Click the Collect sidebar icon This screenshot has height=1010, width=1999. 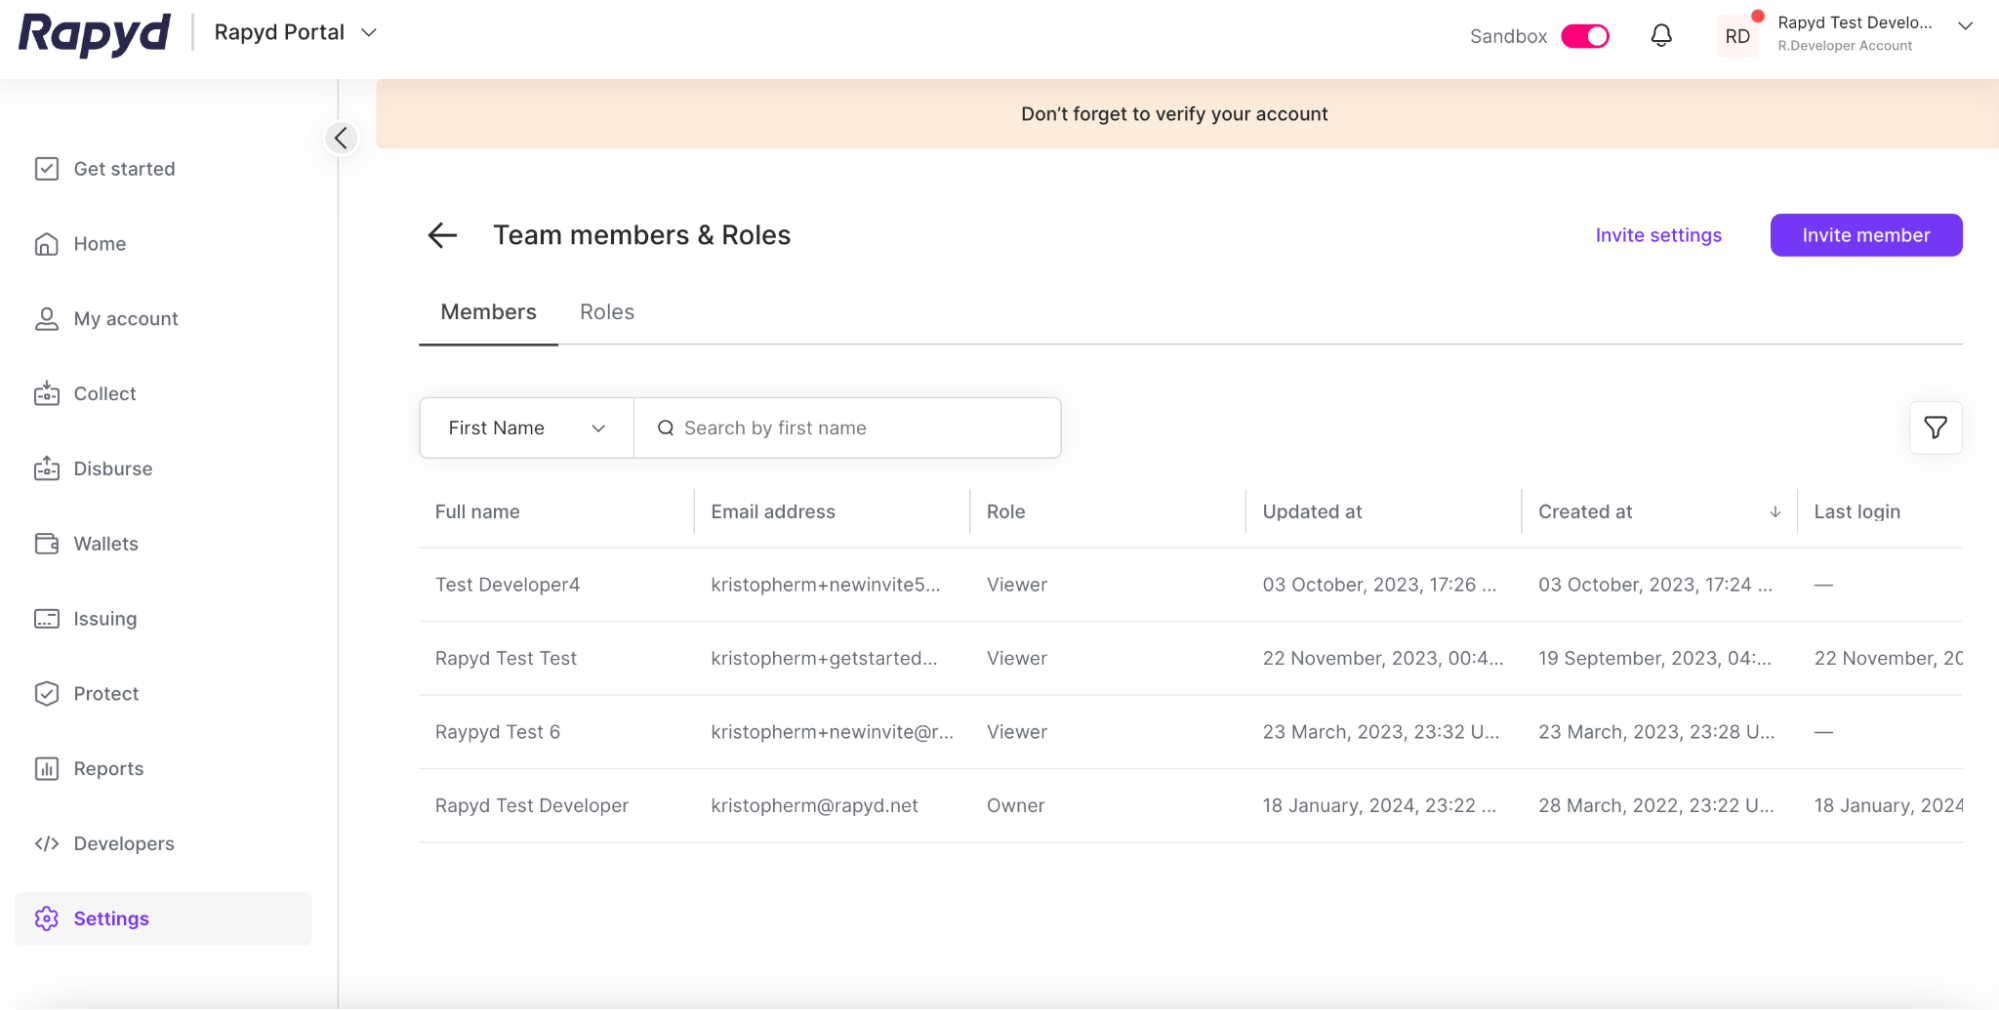coord(47,394)
